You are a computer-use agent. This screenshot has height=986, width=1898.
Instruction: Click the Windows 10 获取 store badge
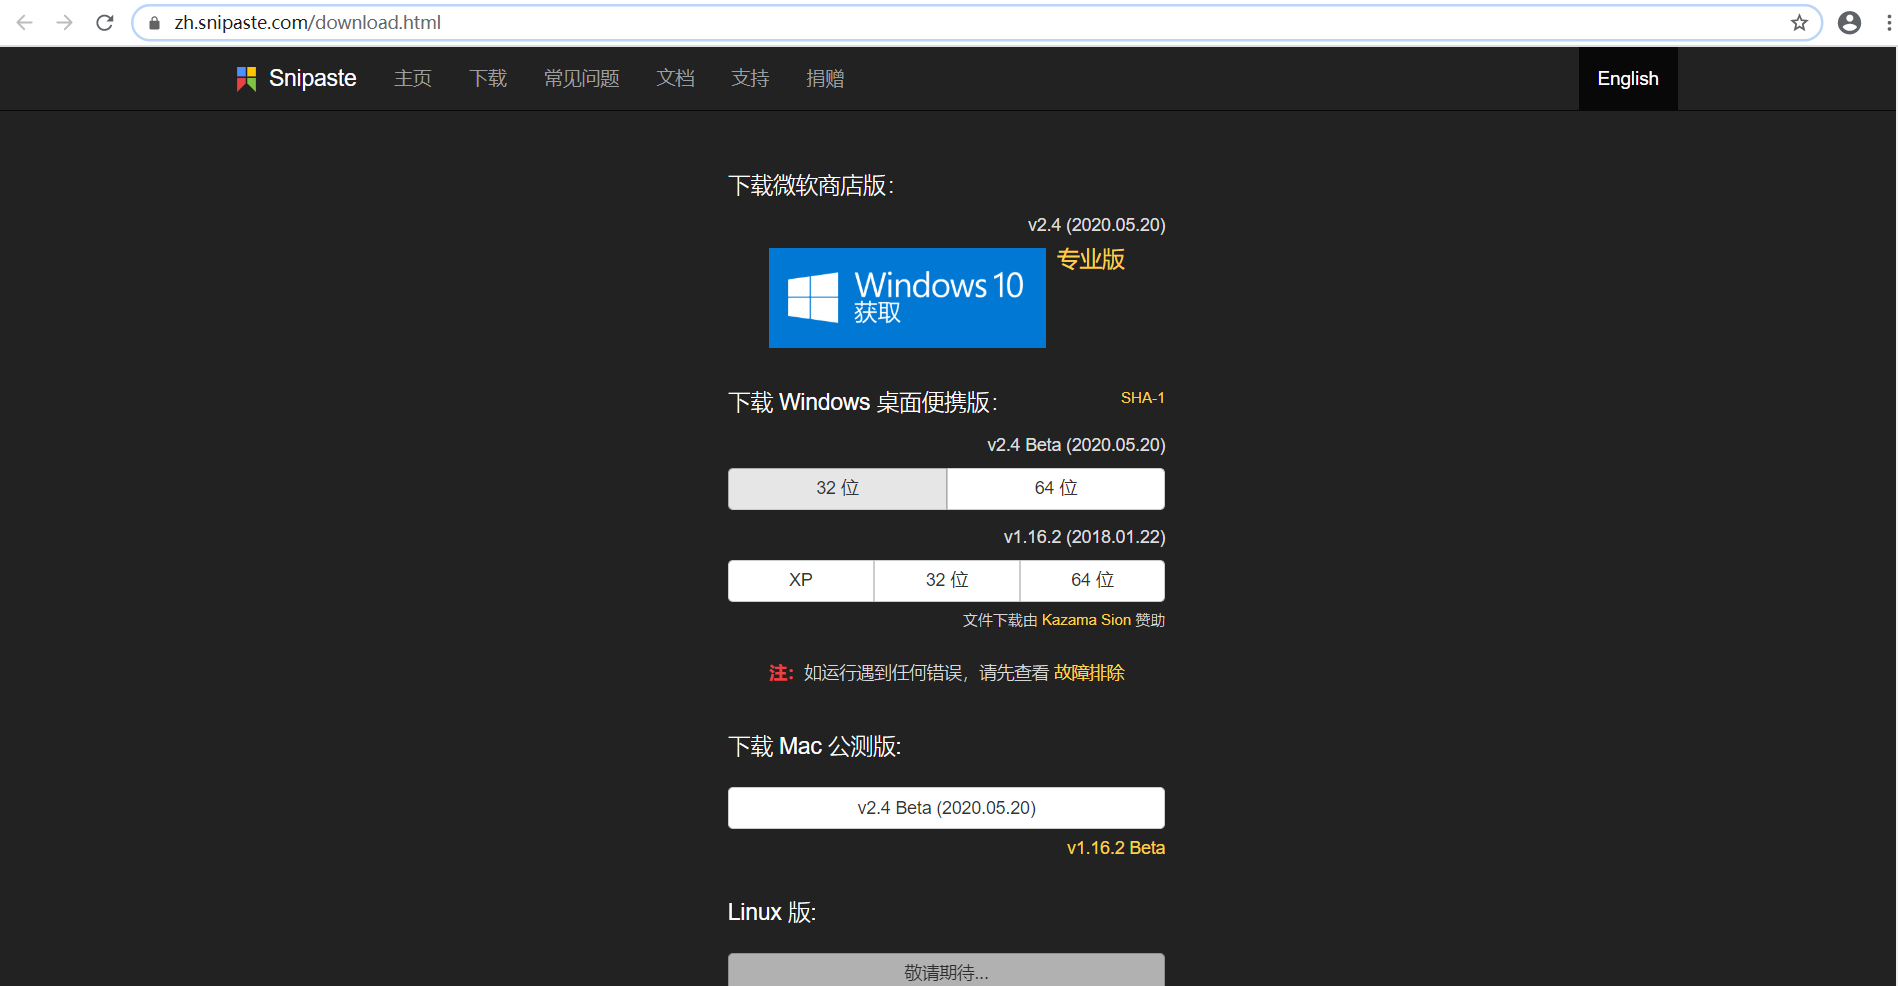coord(907,298)
